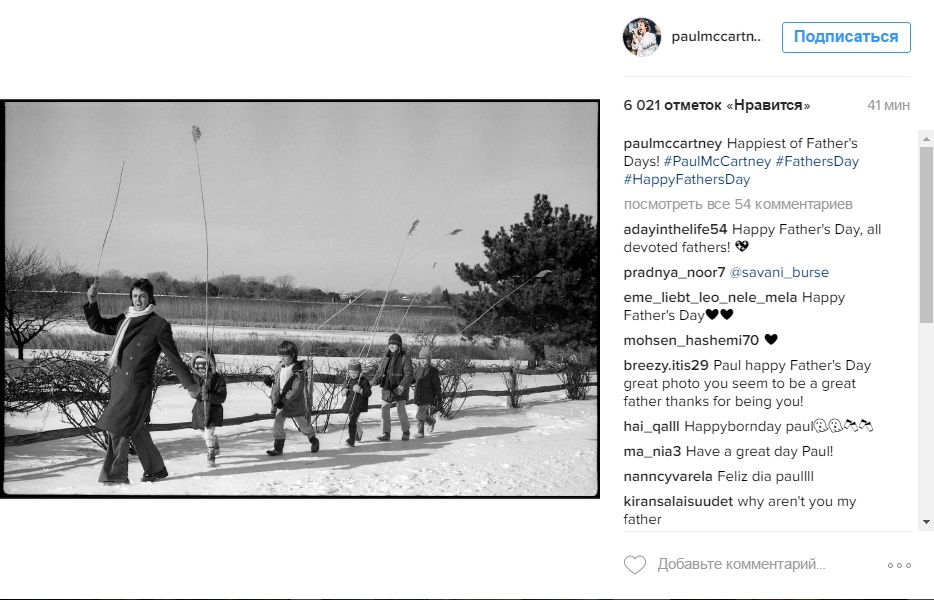Open adayinthelife54 commenter profile

(675, 229)
